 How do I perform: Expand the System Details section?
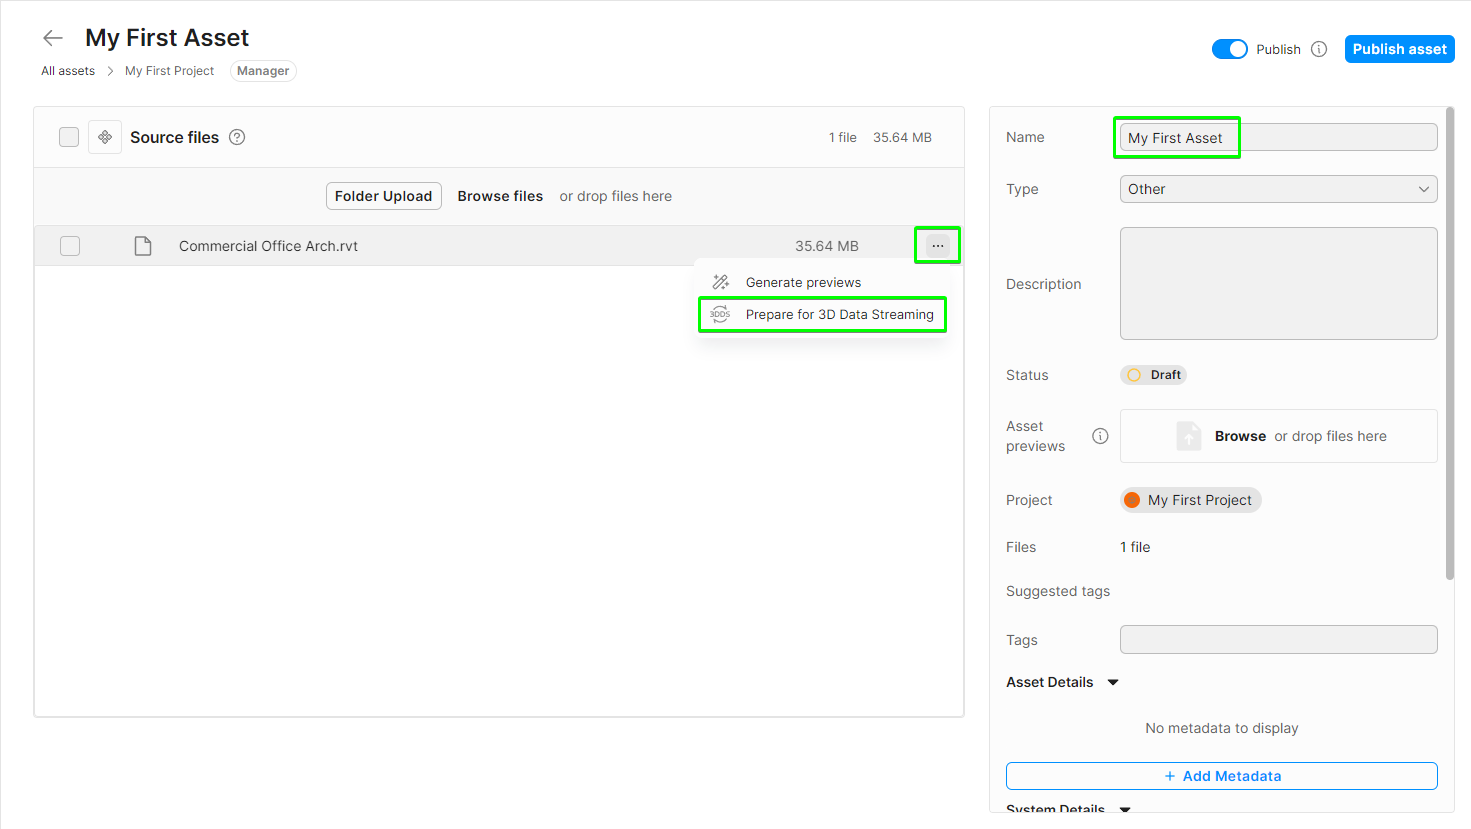coord(1124,810)
